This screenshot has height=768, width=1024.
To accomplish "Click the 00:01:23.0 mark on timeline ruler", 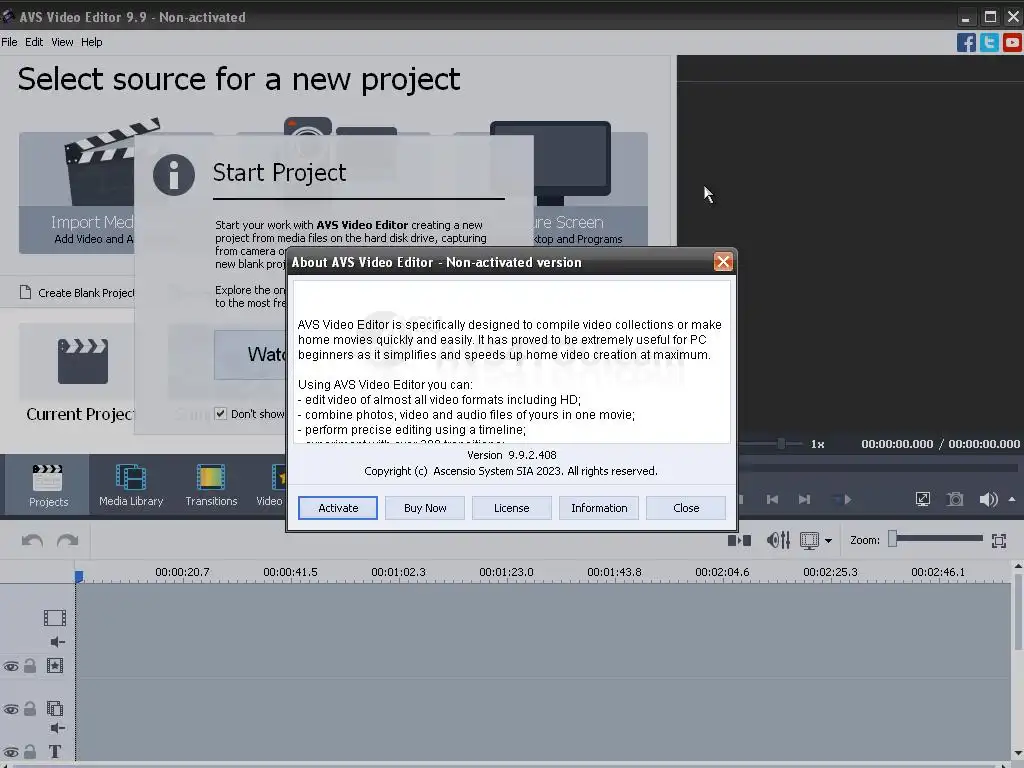I will coord(506,572).
